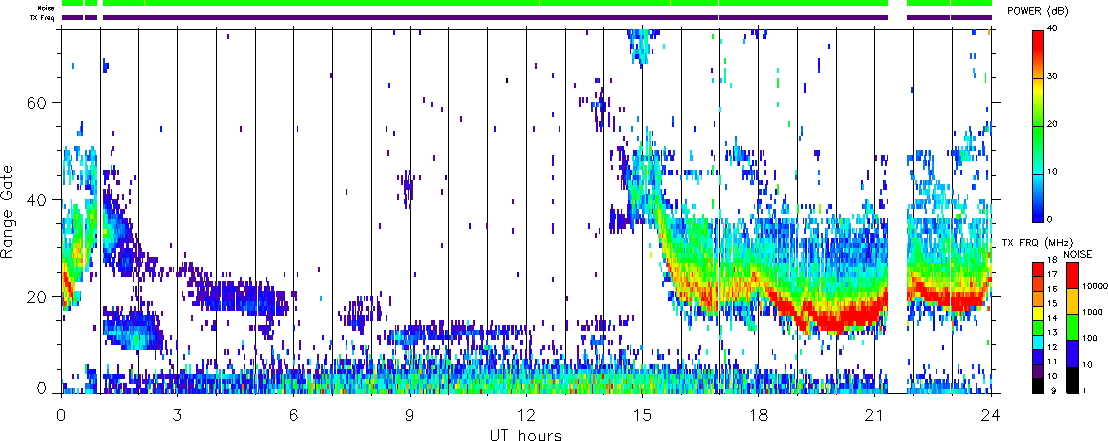The width and height of the screenshot is (1108, 441).
Task: Click the x-axis tick label '3'
Action: point(177,413)
